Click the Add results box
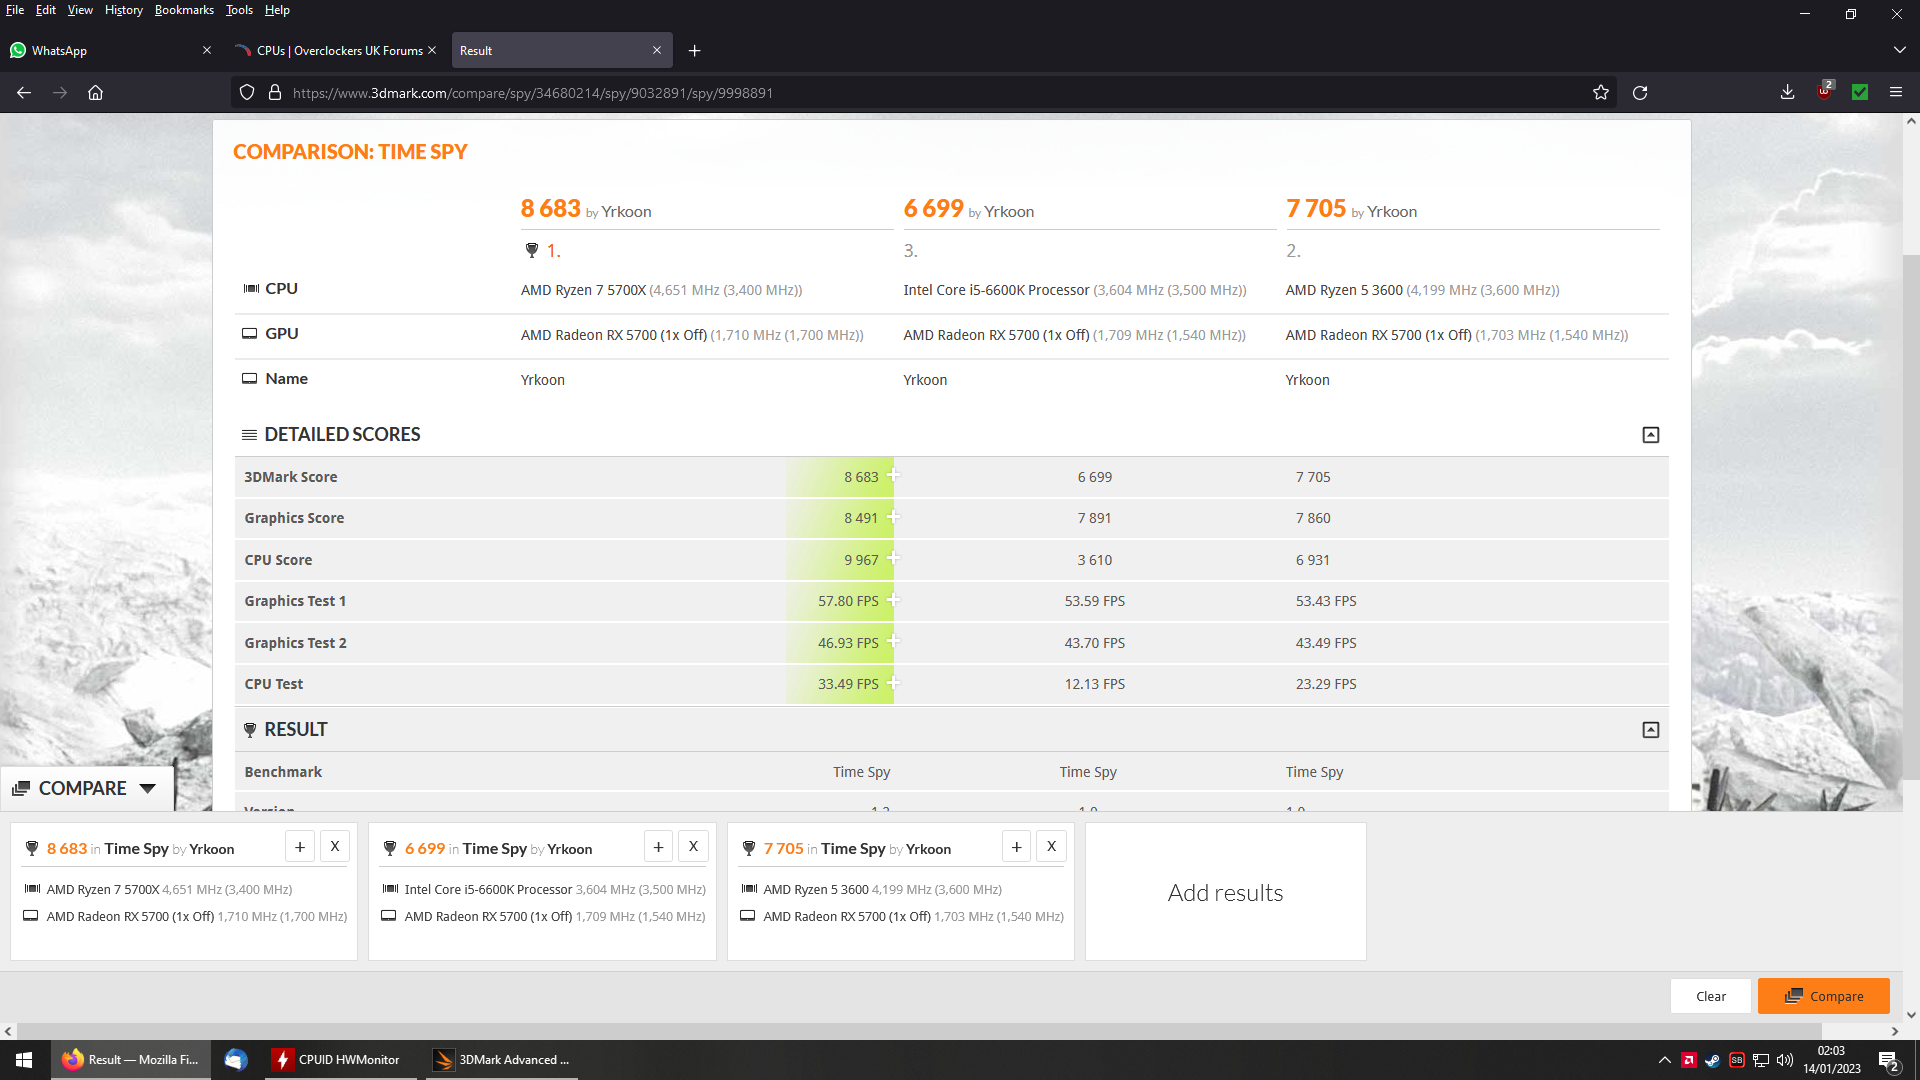 pos(1225,892)
